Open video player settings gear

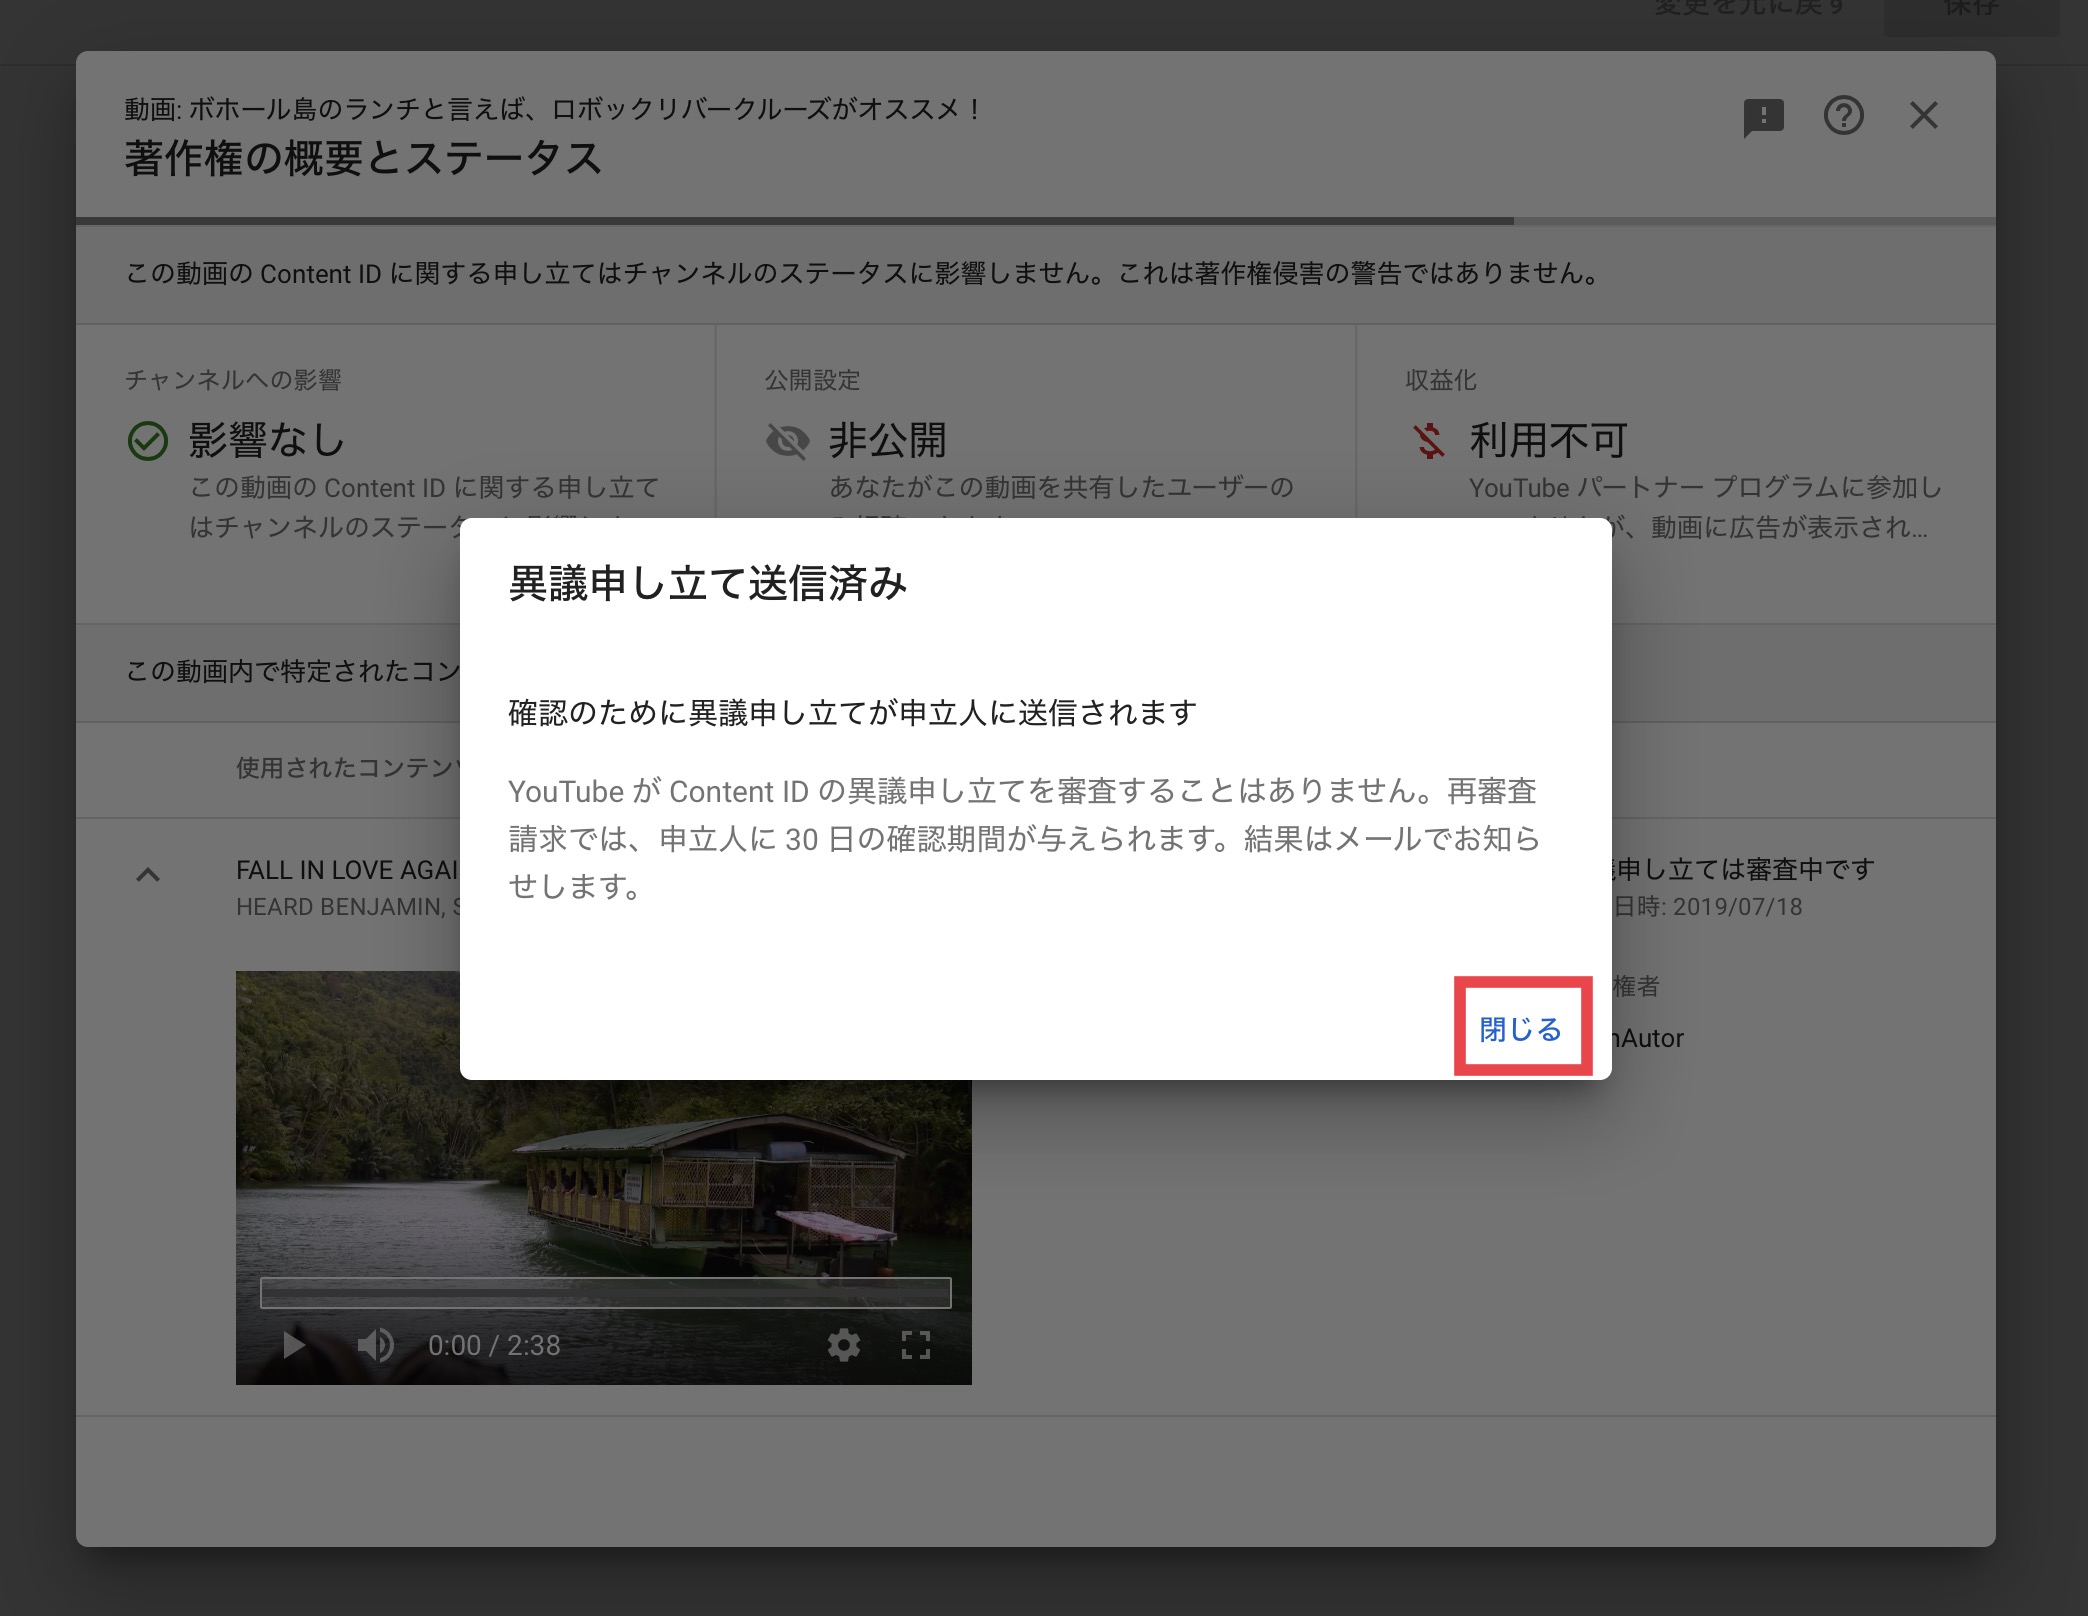coord(843,1345)
